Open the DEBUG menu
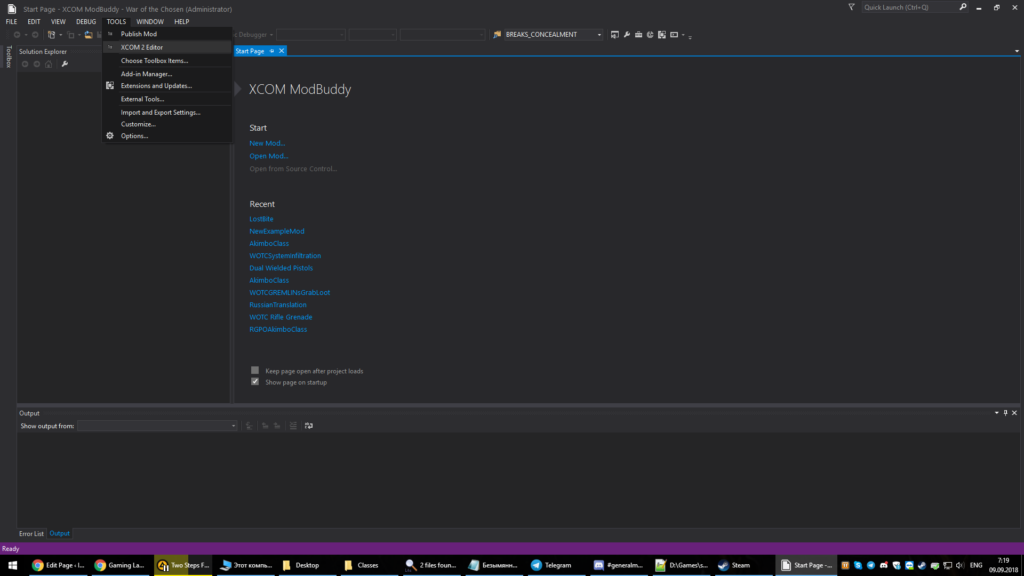 [x=86, y=22]
